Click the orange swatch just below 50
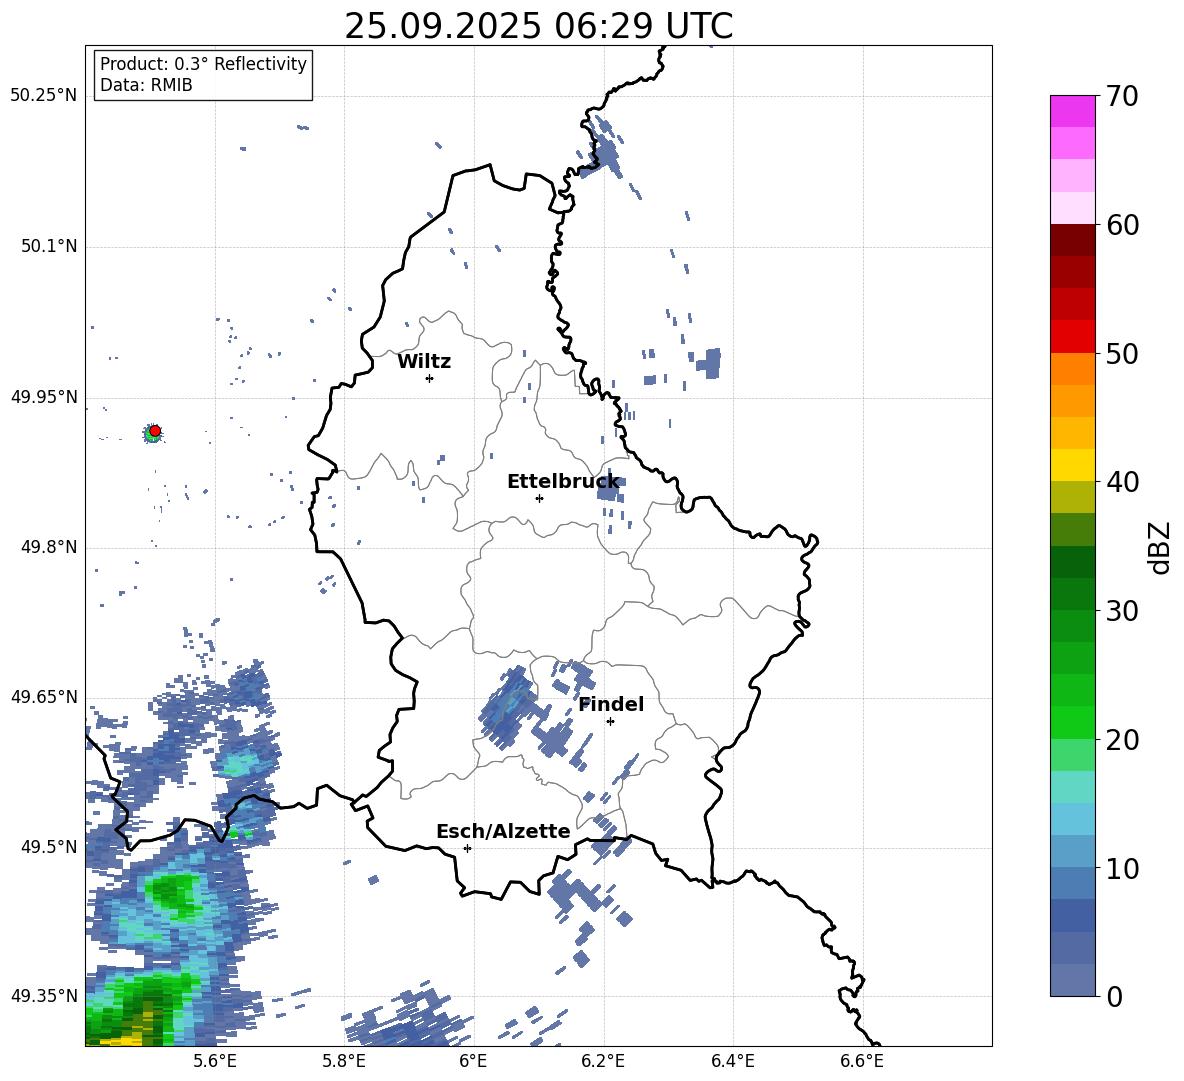 tap(1073, 369)
